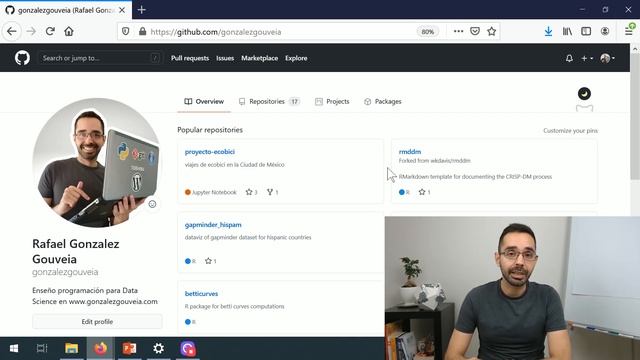This screenshot has height=360, width=640.
Task: Open the forked-from wkdavis/rmddm link
Action: [x=450, y=161]
